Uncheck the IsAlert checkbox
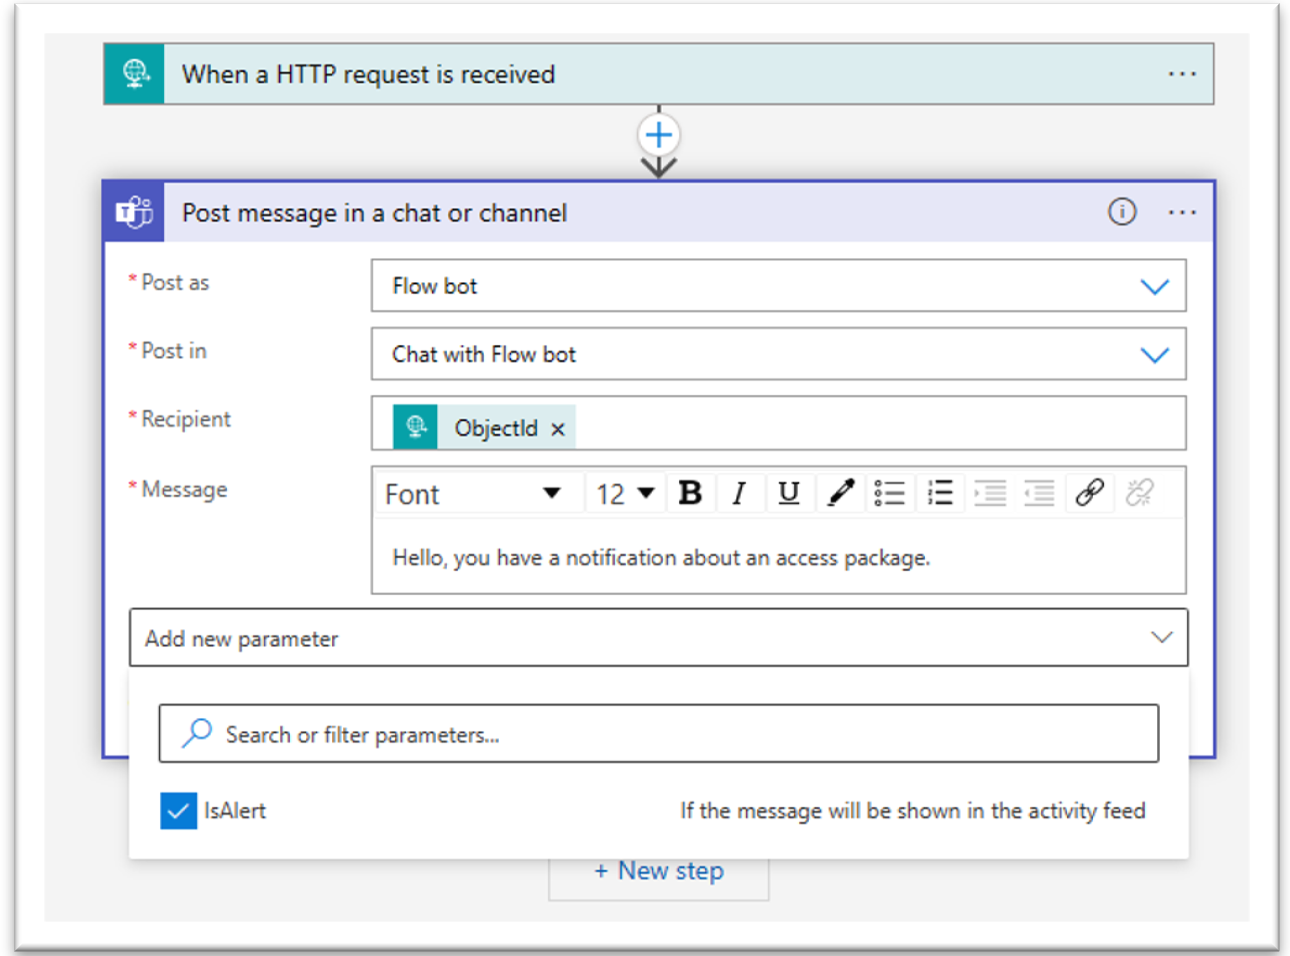 pyautogui.click(x=178, y=811)
